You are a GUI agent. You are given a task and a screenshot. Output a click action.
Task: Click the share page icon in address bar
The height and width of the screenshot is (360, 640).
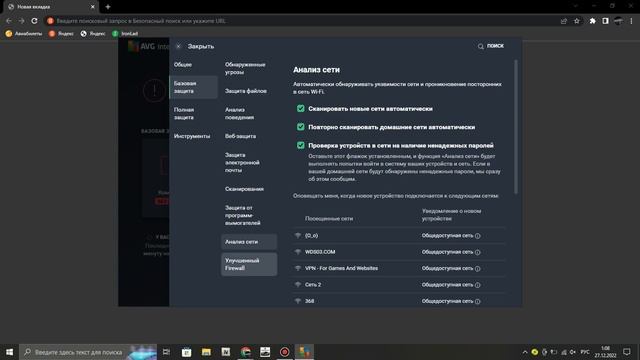click(x=564, y=21)
